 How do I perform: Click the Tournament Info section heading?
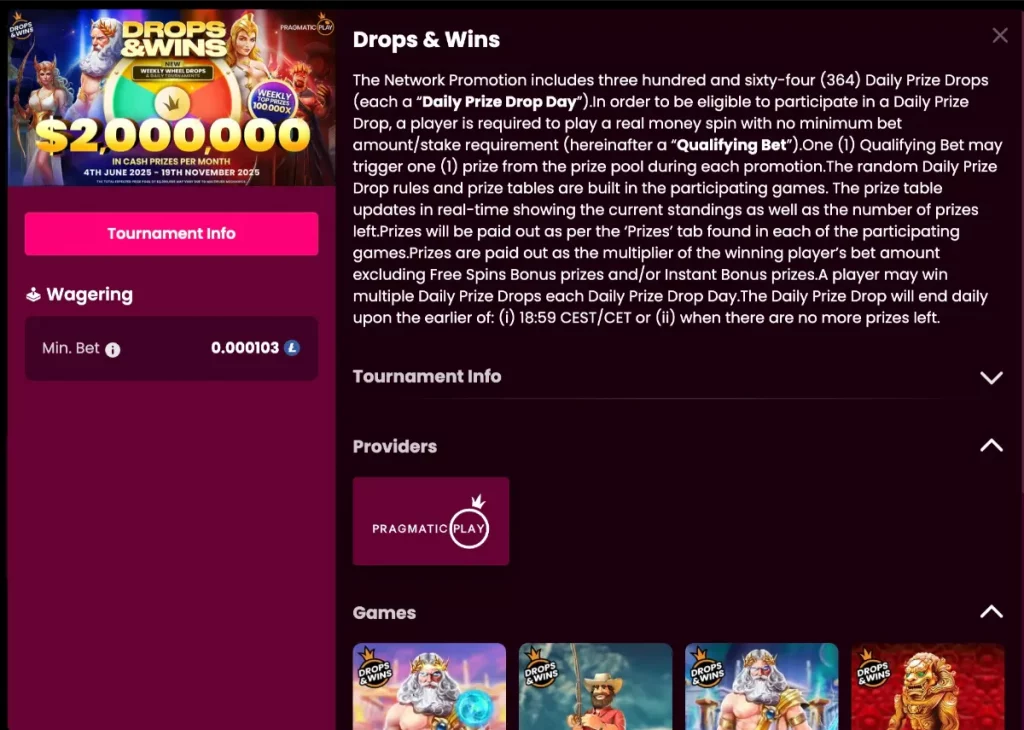coord(427,377)
